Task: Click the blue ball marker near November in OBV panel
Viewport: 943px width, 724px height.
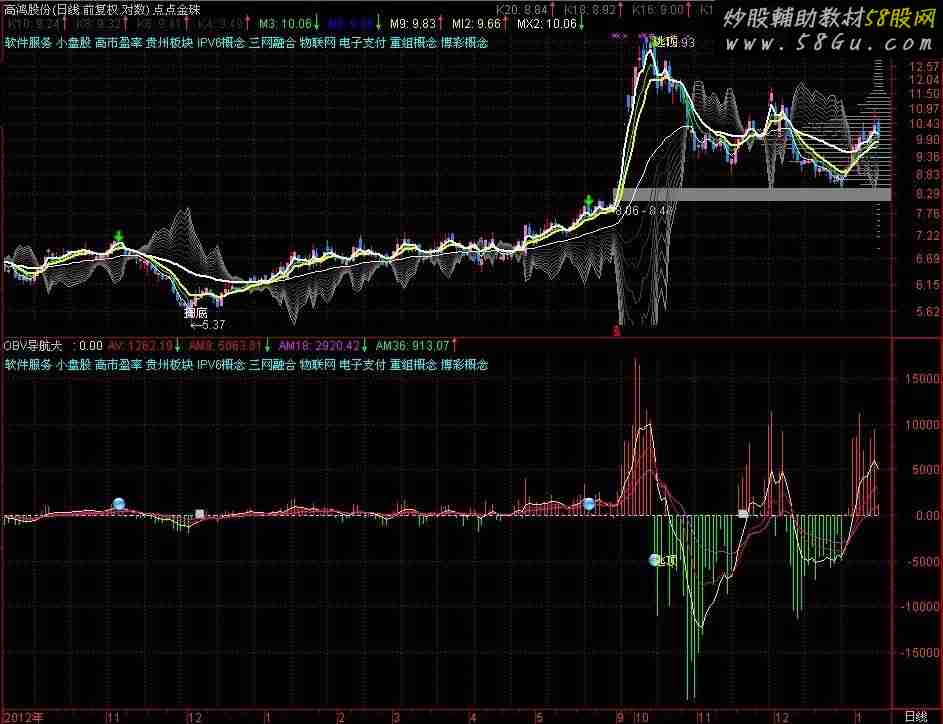Action: click(x=119, y=503)
